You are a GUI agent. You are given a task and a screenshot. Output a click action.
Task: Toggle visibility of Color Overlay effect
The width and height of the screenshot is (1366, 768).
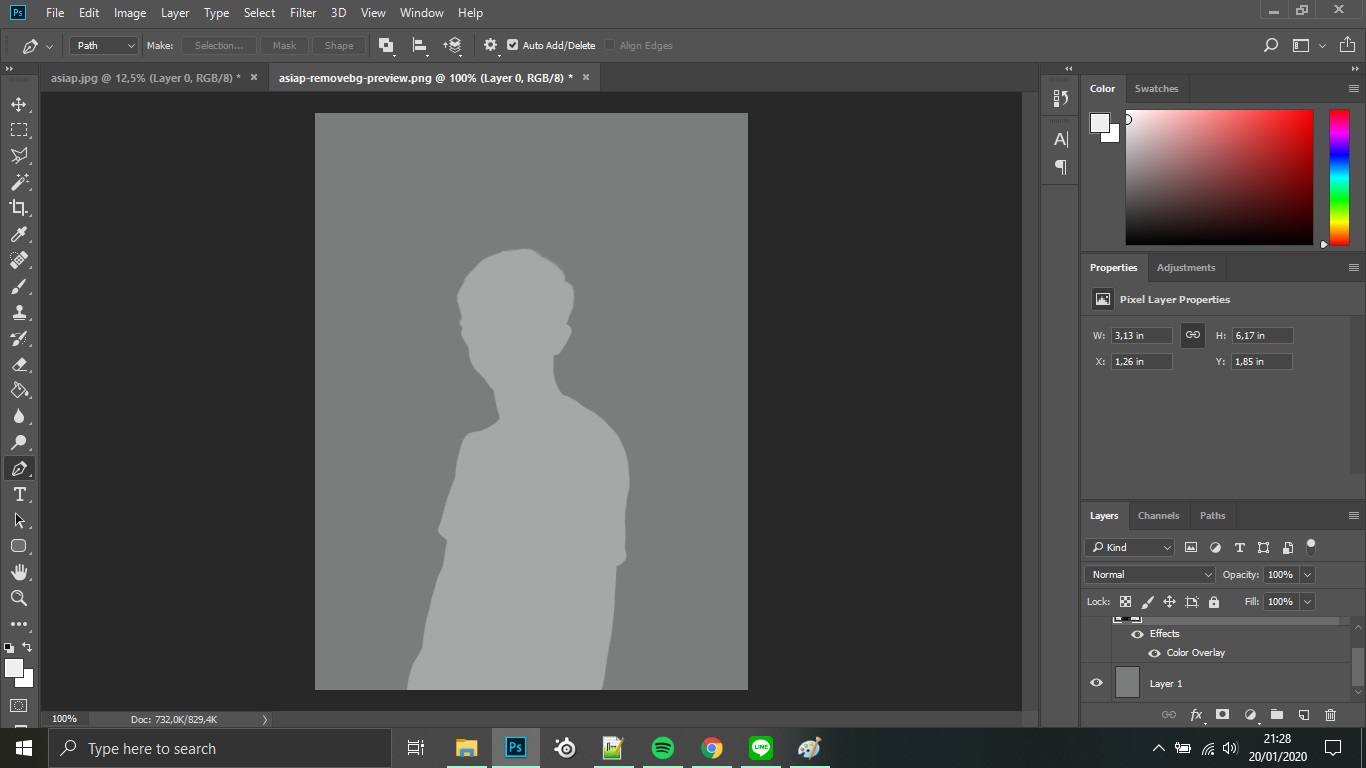coord(1154,653)
